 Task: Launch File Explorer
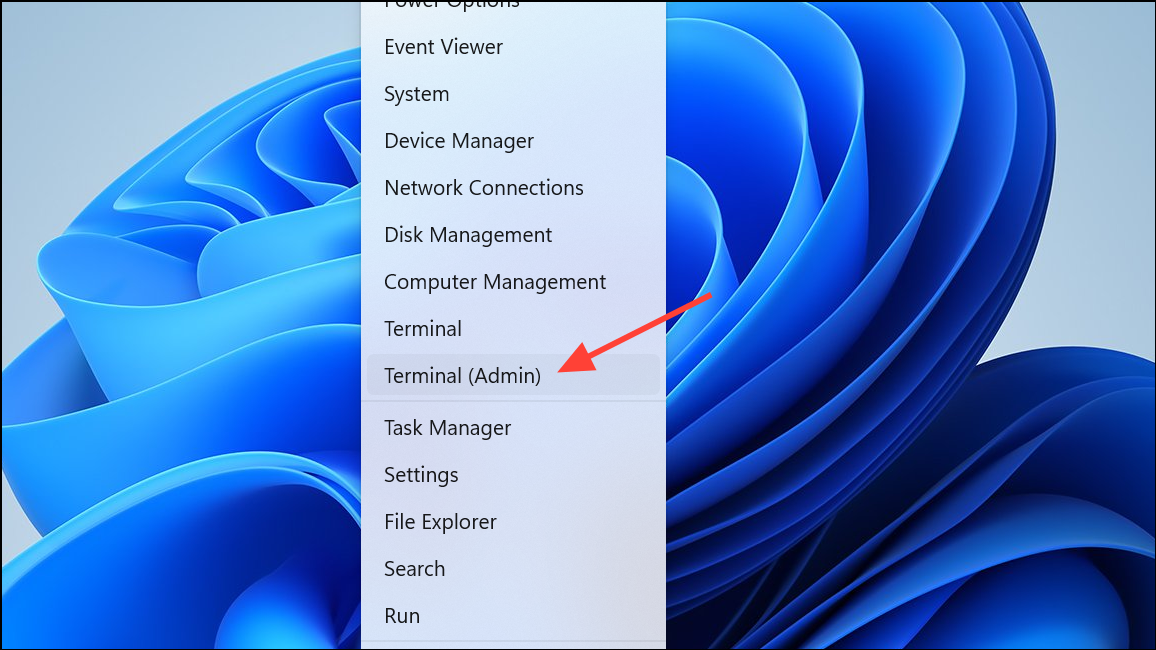click(x=513, y=522)
